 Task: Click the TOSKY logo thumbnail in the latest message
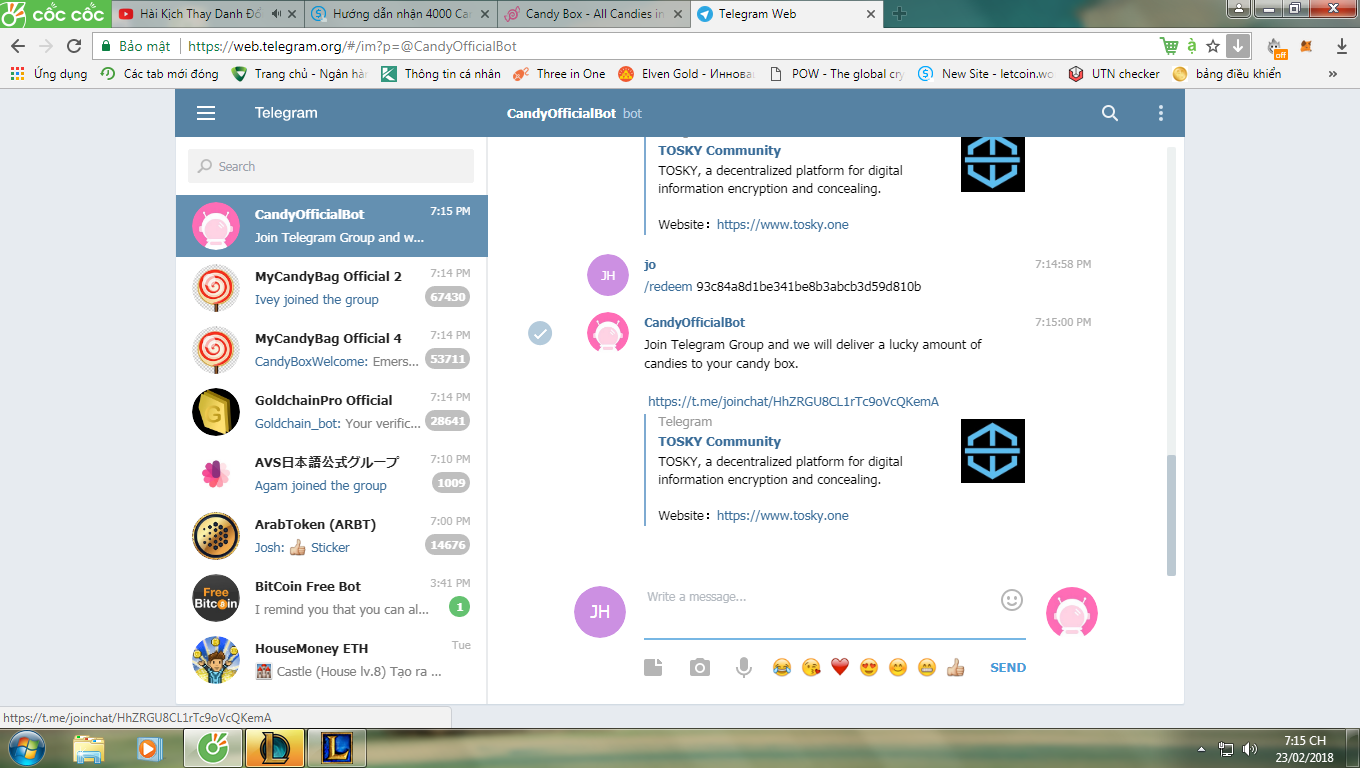click(x=993, y=451)
